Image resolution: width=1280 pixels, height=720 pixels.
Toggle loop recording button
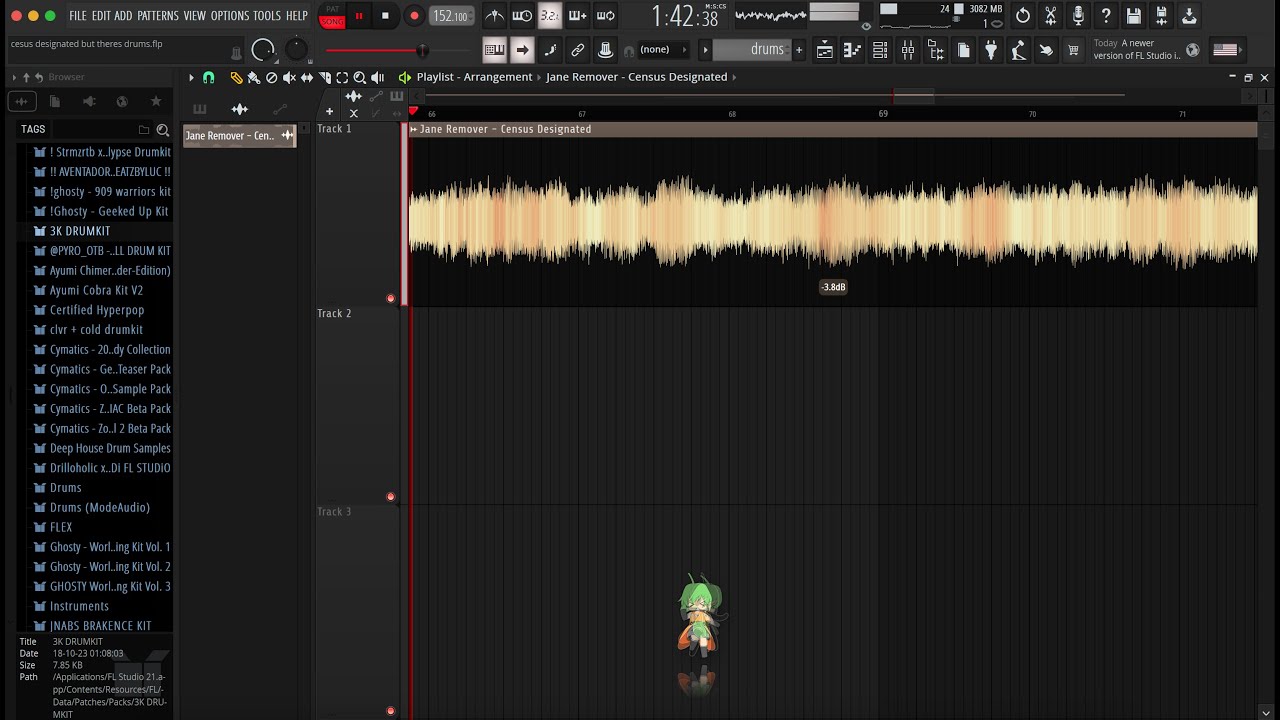pos(606,16)
